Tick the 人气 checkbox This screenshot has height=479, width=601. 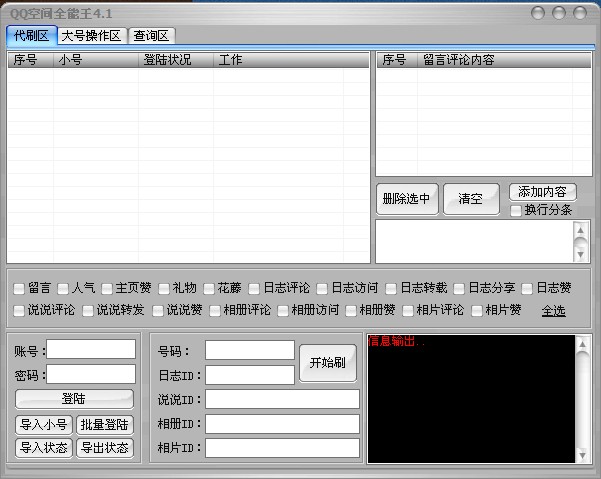click(63, 288)
